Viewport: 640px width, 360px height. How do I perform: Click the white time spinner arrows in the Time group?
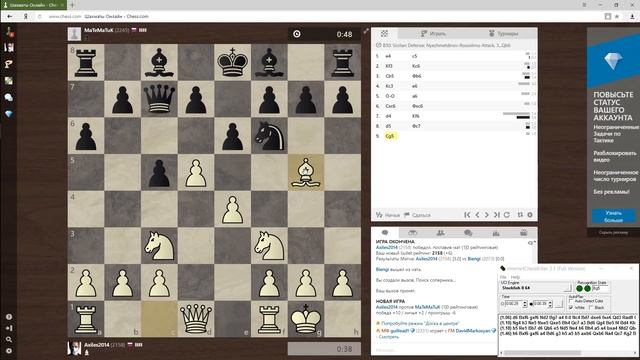click(525, 304)
